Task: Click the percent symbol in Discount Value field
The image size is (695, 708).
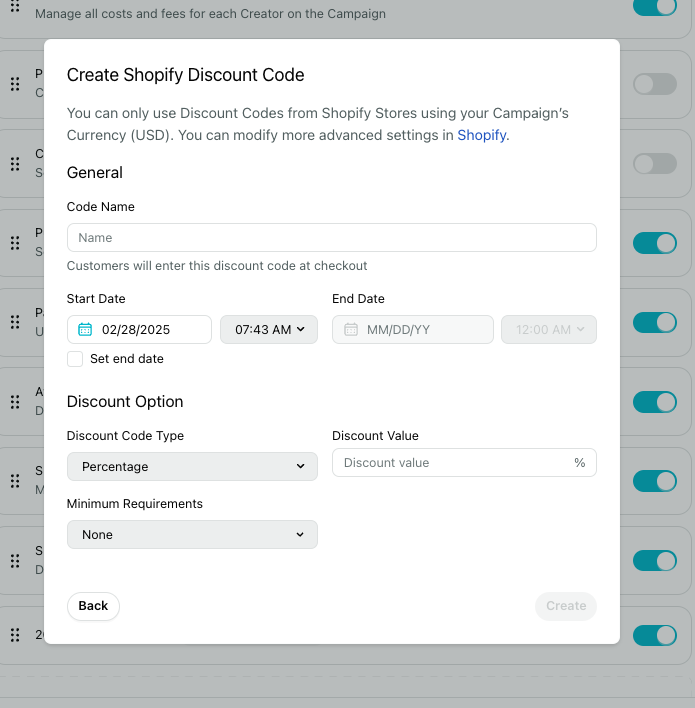Action: coord(579,462)
